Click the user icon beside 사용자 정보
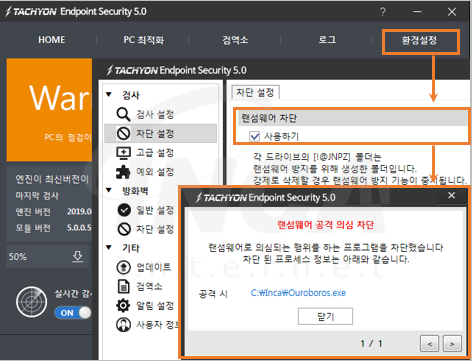This screenshot has height=361, width=472. coord(123,324)
